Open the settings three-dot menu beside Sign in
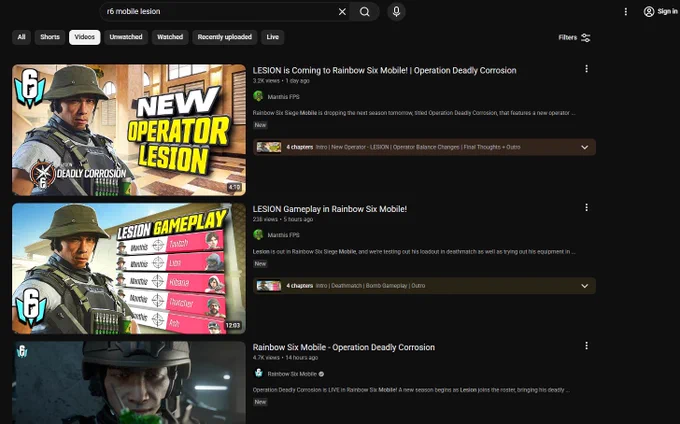Screen dimensions: 680x424 (625, 12)
